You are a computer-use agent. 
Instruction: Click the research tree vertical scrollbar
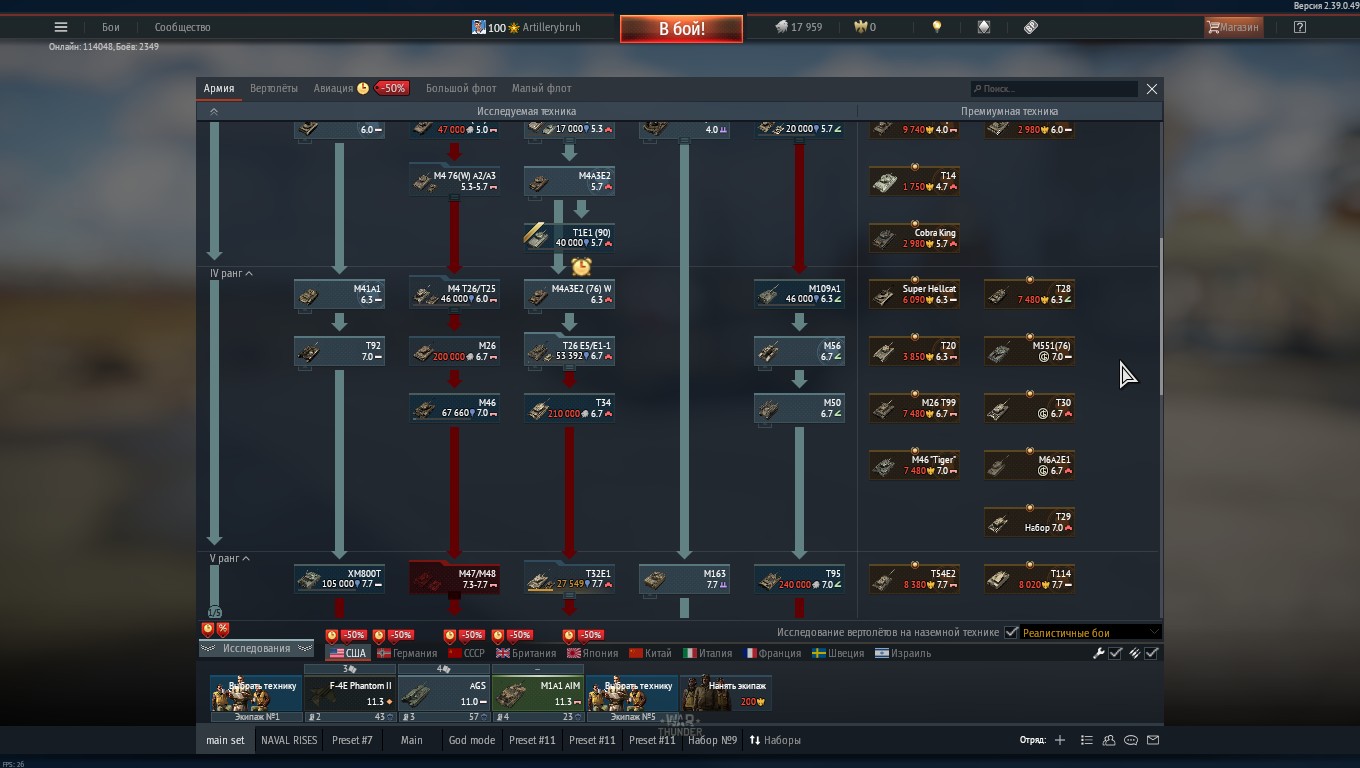point(1160,317)
